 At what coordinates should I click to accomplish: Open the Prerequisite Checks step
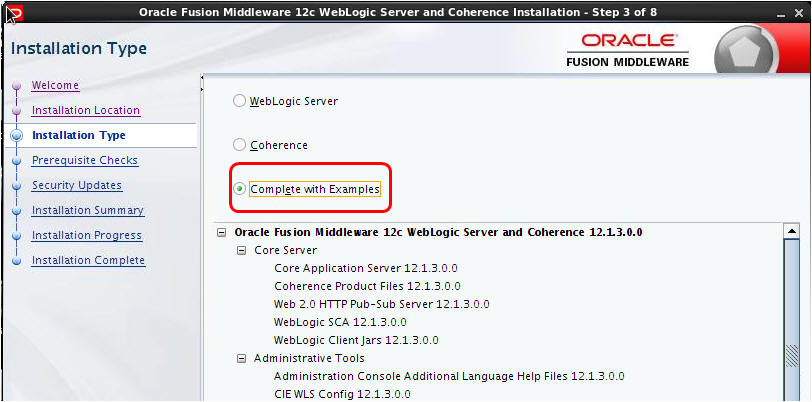(x=85, y=160)
